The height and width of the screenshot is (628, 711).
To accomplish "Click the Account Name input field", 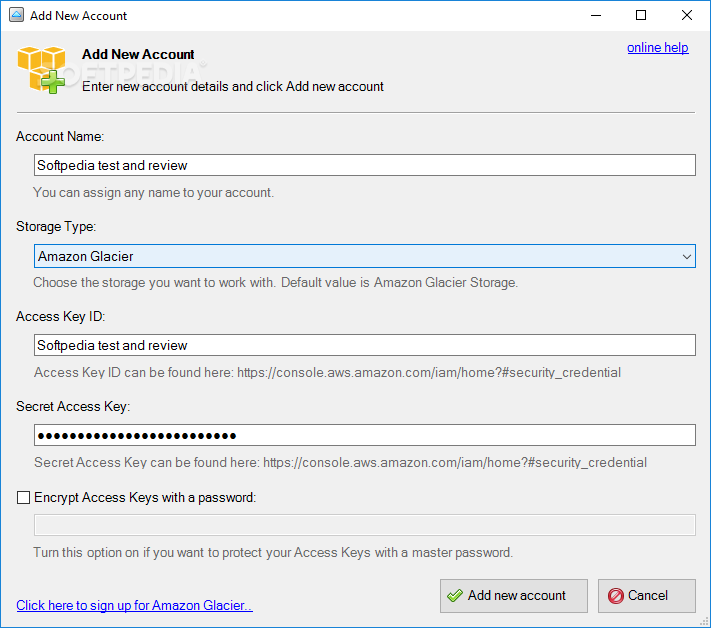I will tap(365, 165).
